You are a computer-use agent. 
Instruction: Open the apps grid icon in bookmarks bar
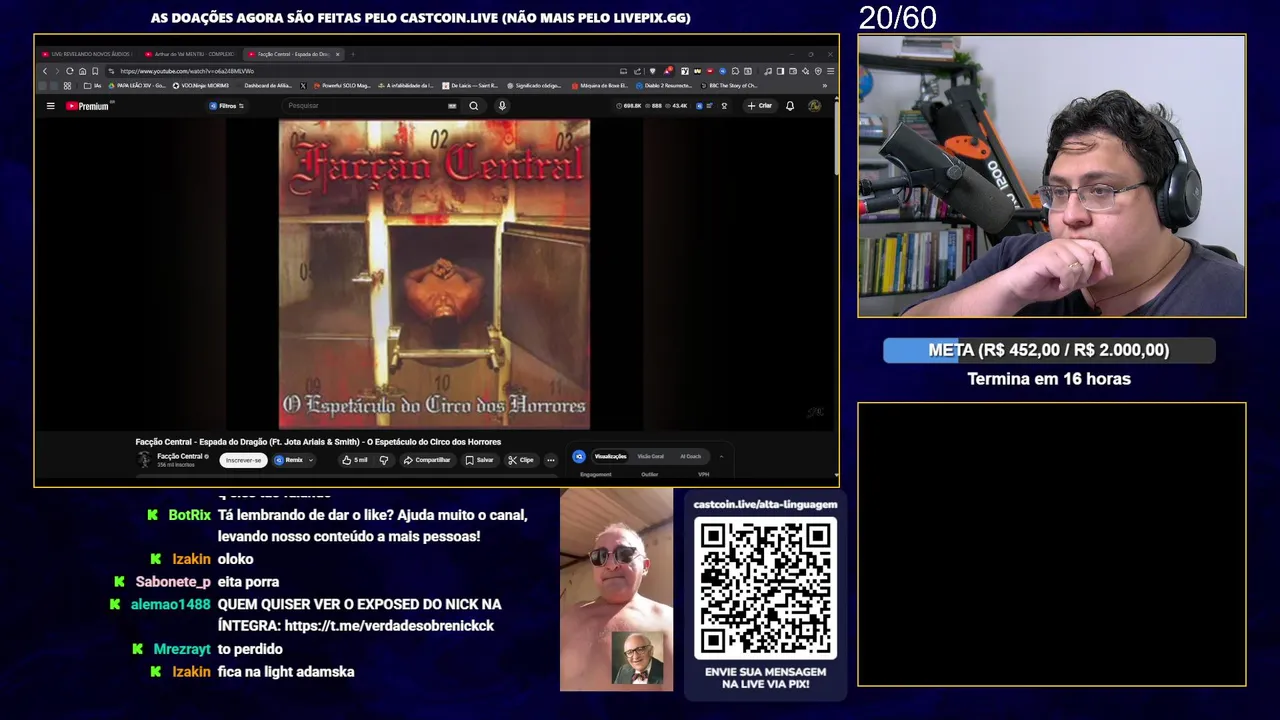pyautogui.click(x=67, y=86)
